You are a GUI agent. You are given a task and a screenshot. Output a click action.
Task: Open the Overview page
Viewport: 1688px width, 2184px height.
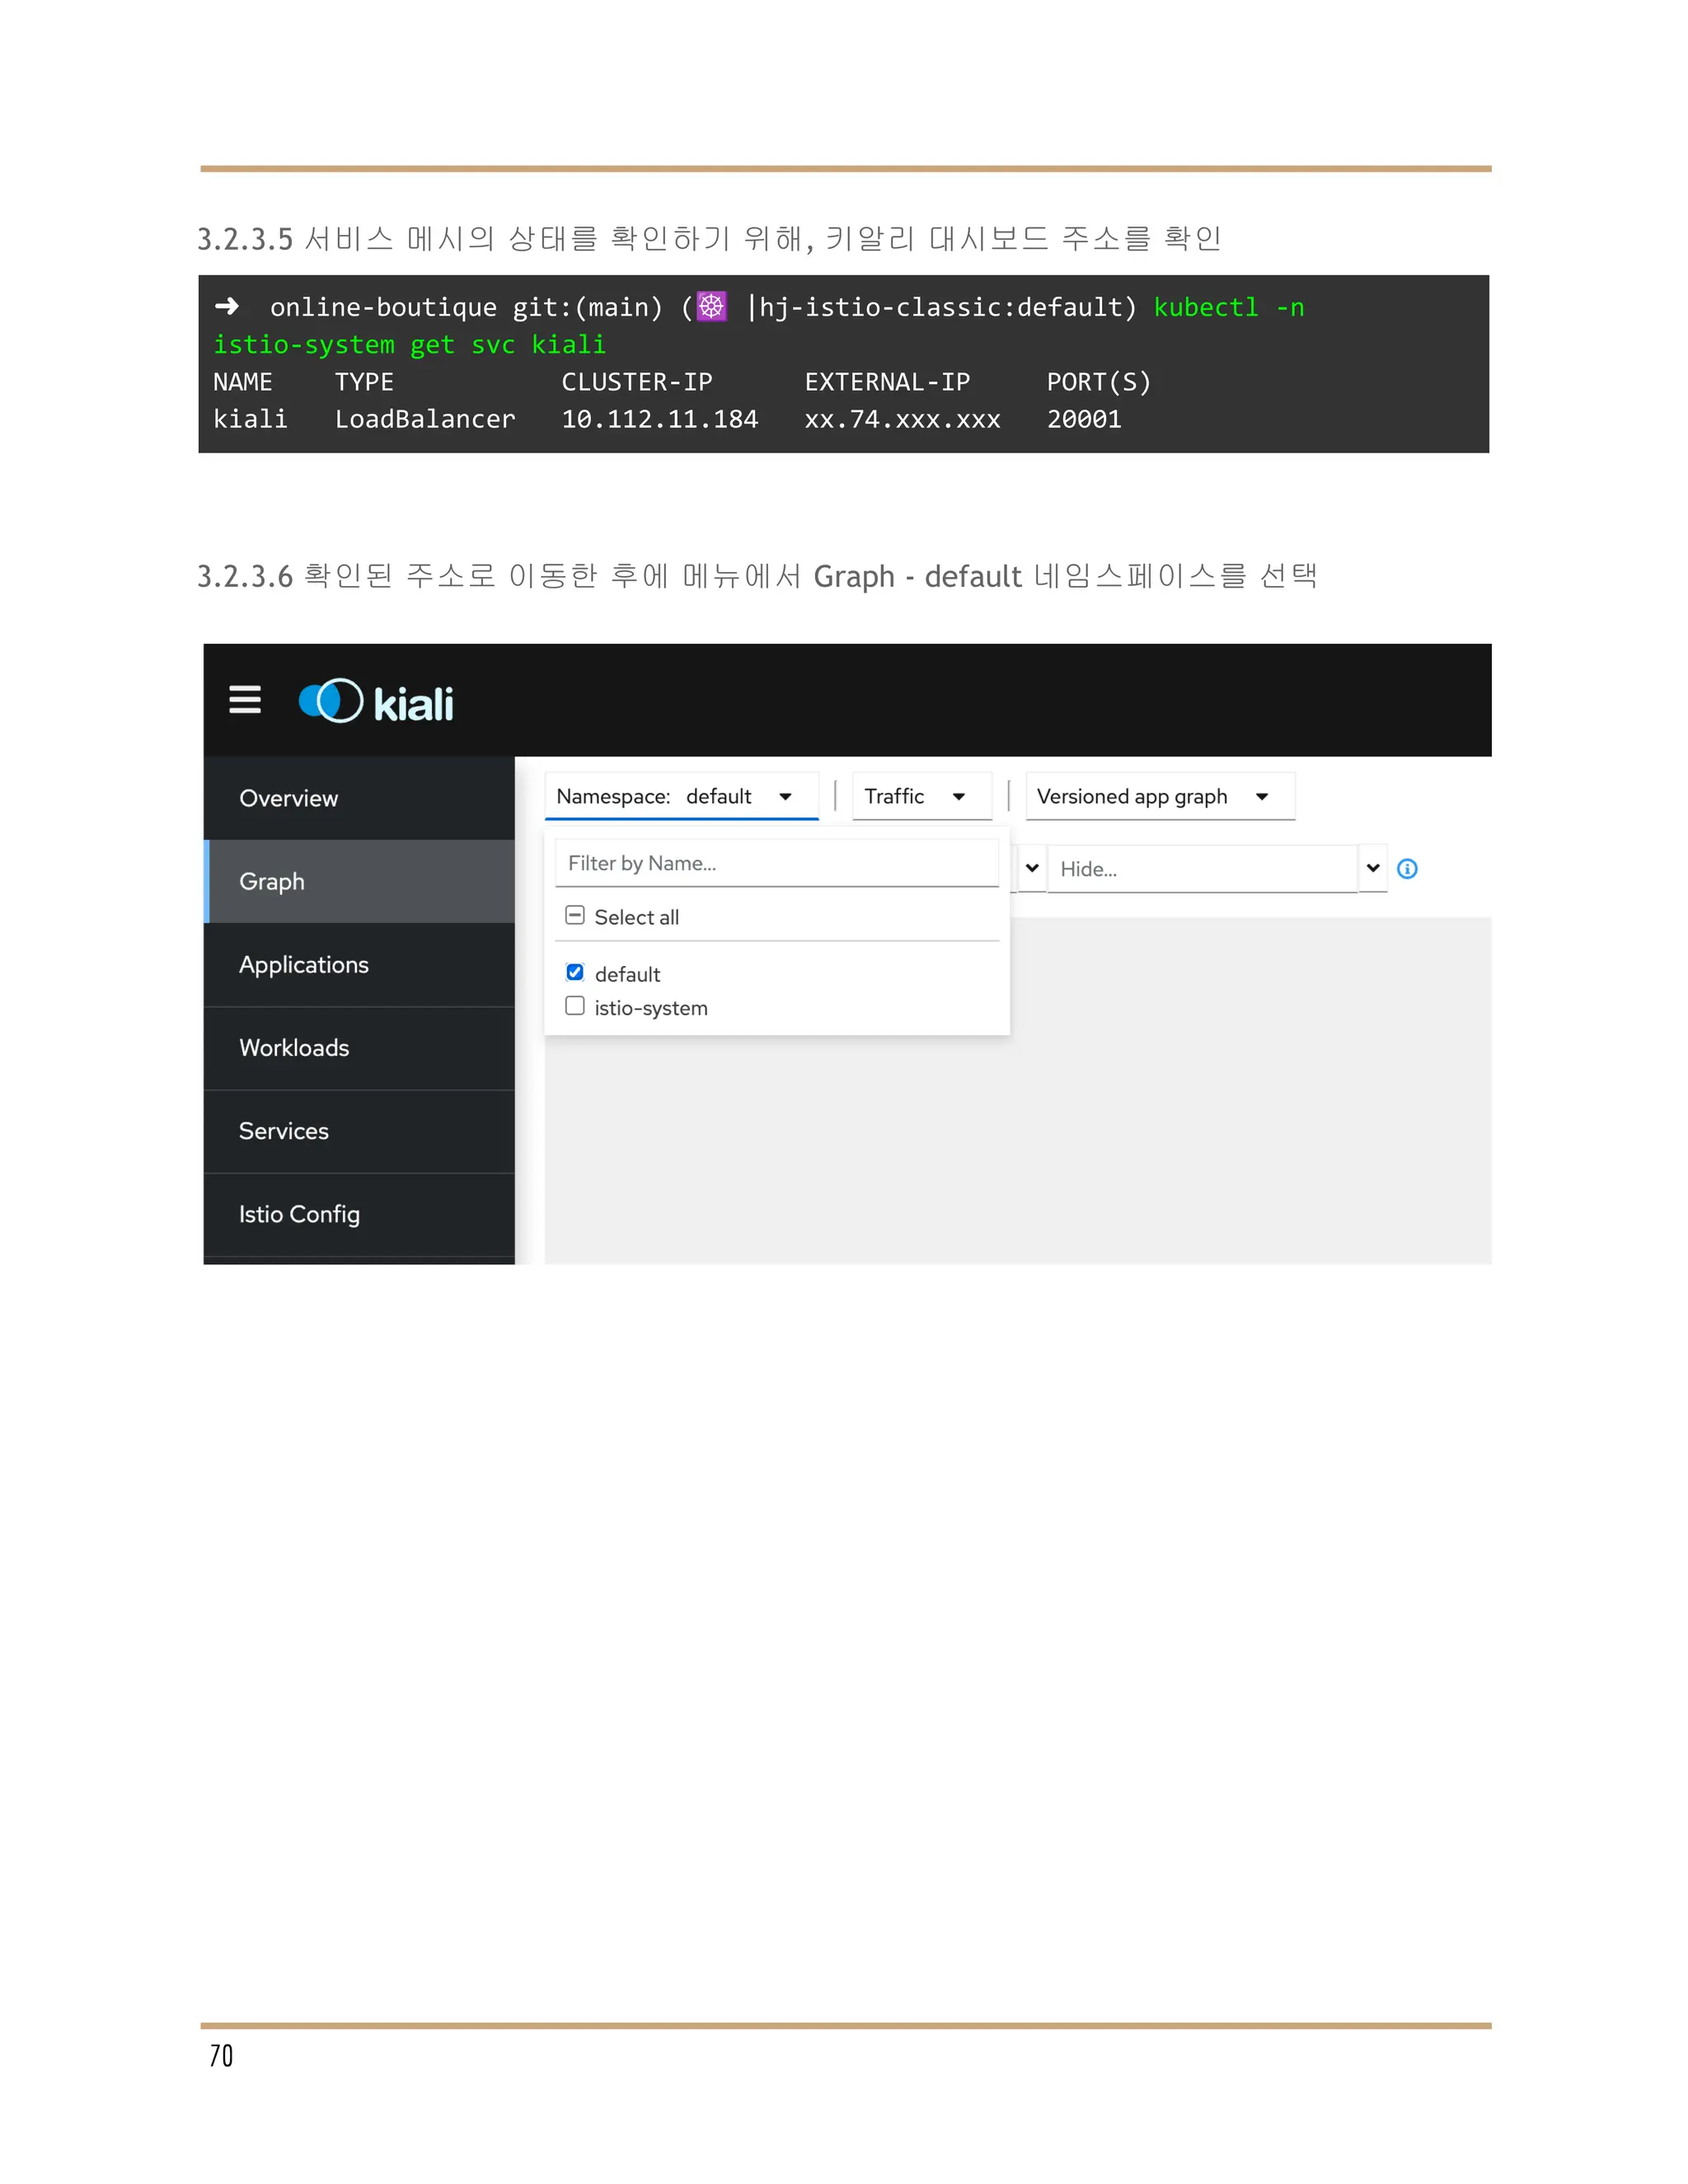coord(359,798)
